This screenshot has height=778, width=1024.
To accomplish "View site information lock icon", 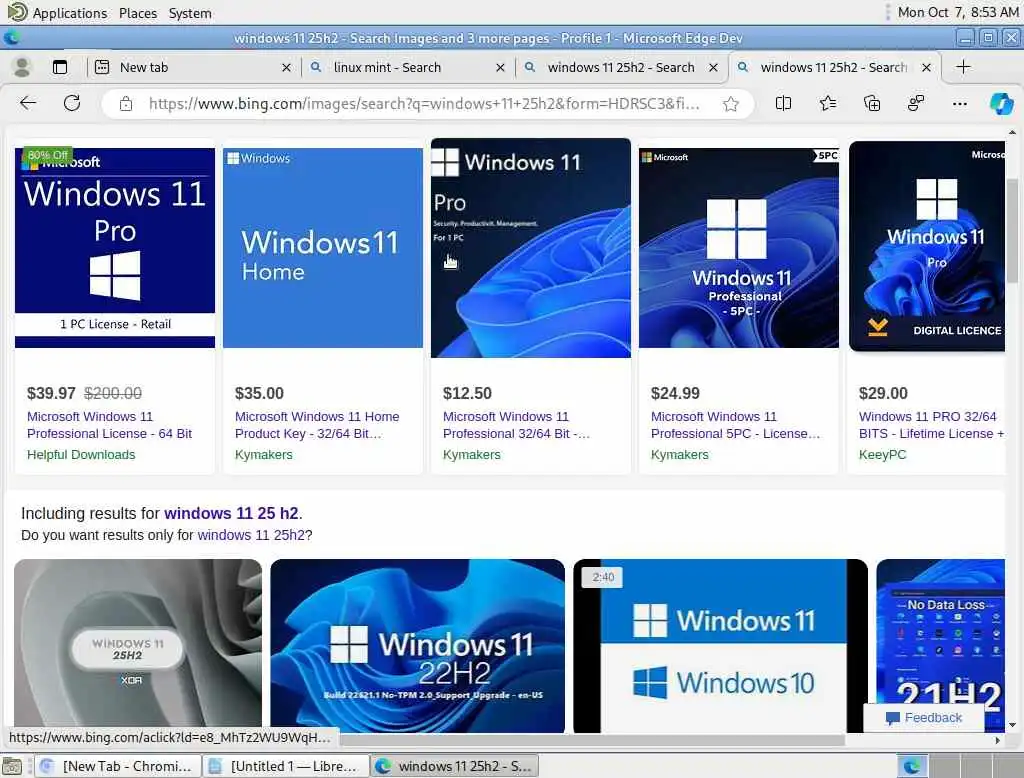I will 126,103.
